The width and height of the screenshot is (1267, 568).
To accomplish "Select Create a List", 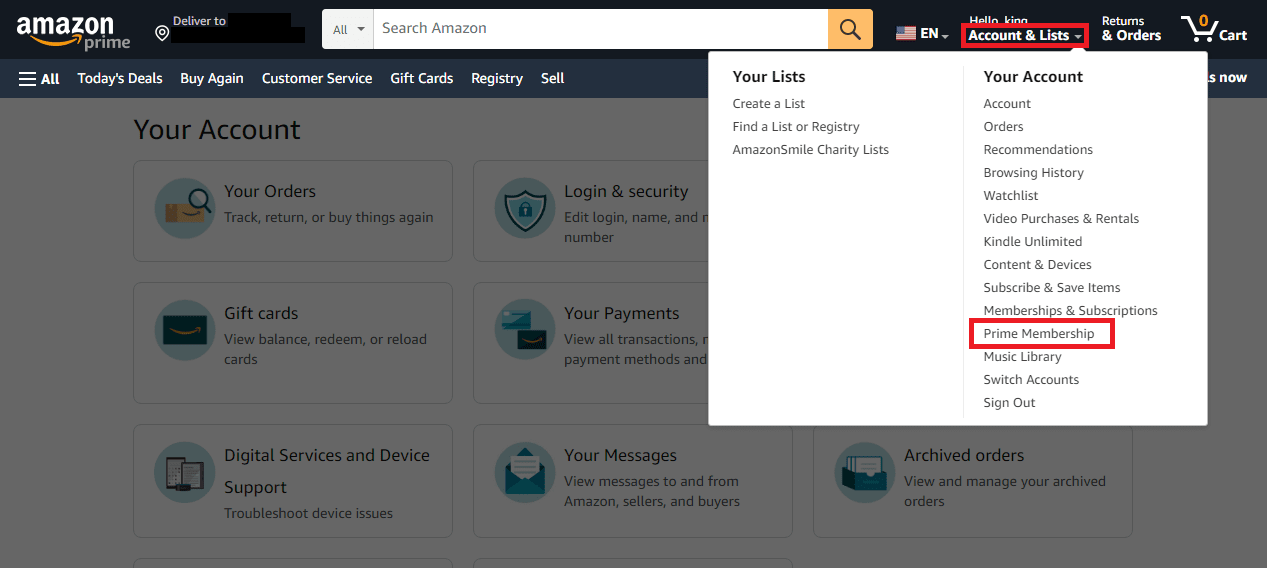I will [768, 104].
